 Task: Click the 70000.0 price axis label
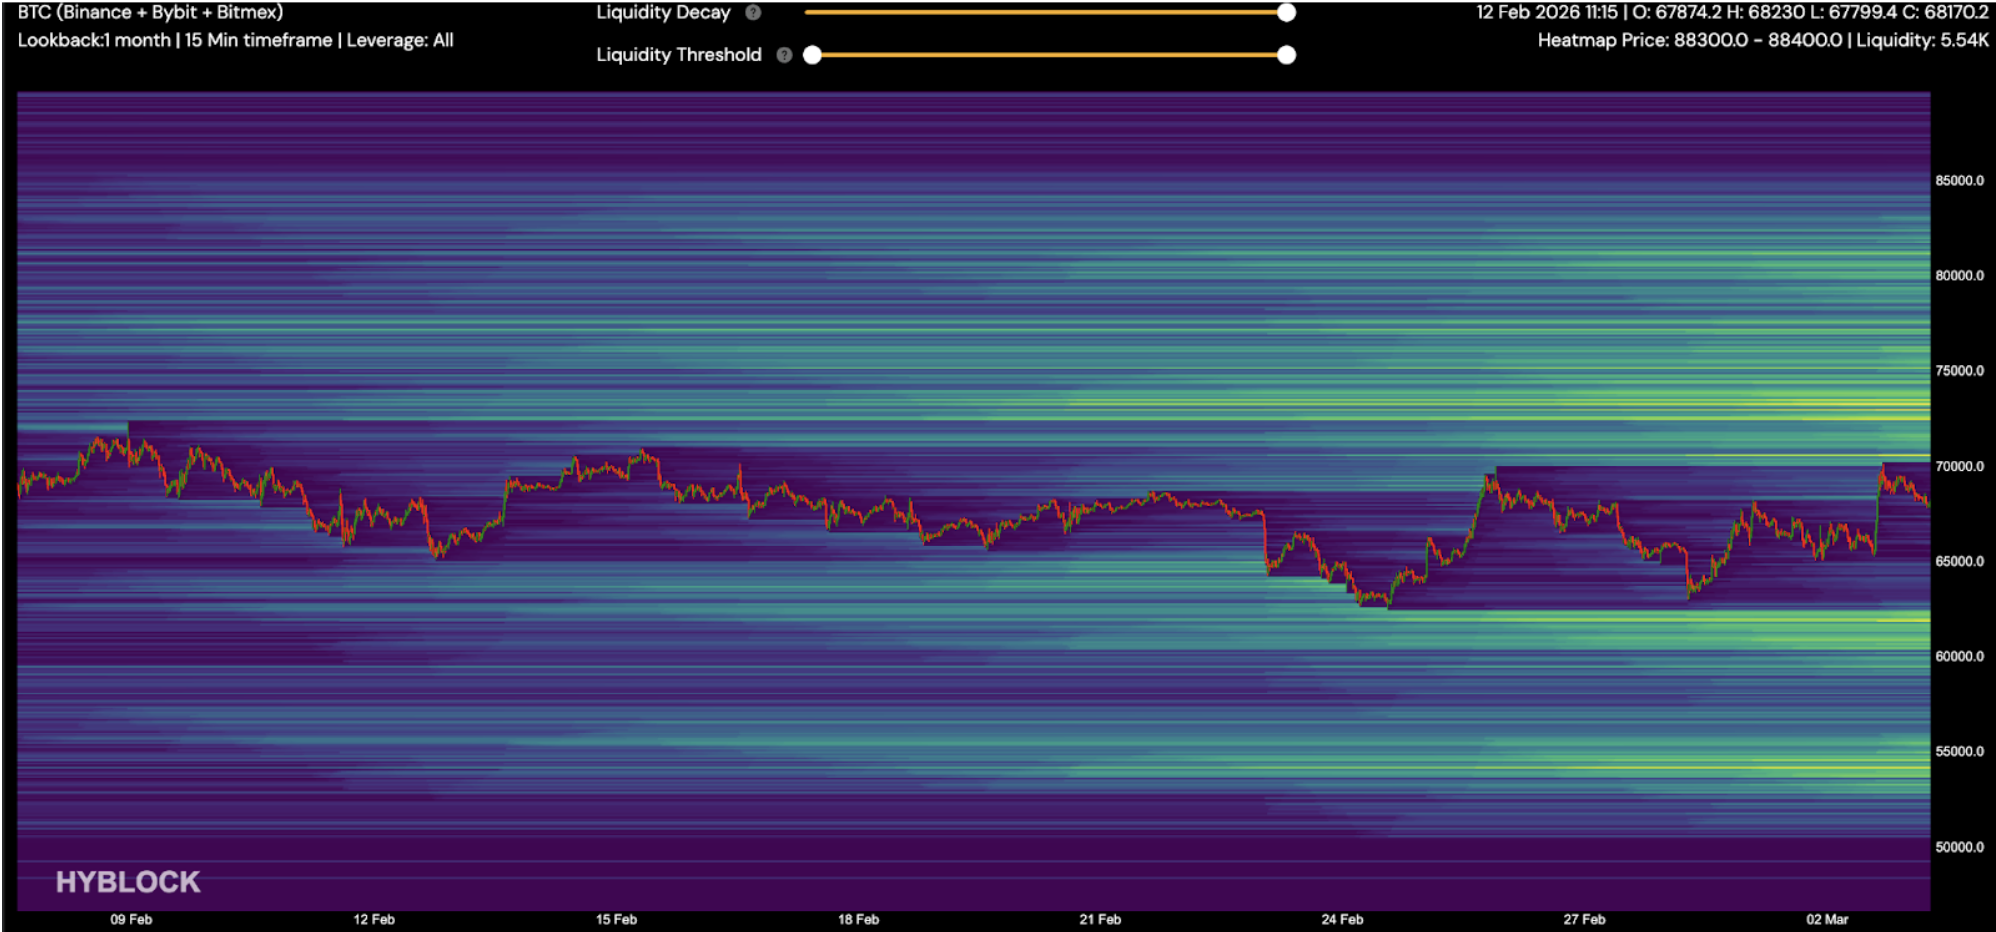click(x=1960, y=466)
